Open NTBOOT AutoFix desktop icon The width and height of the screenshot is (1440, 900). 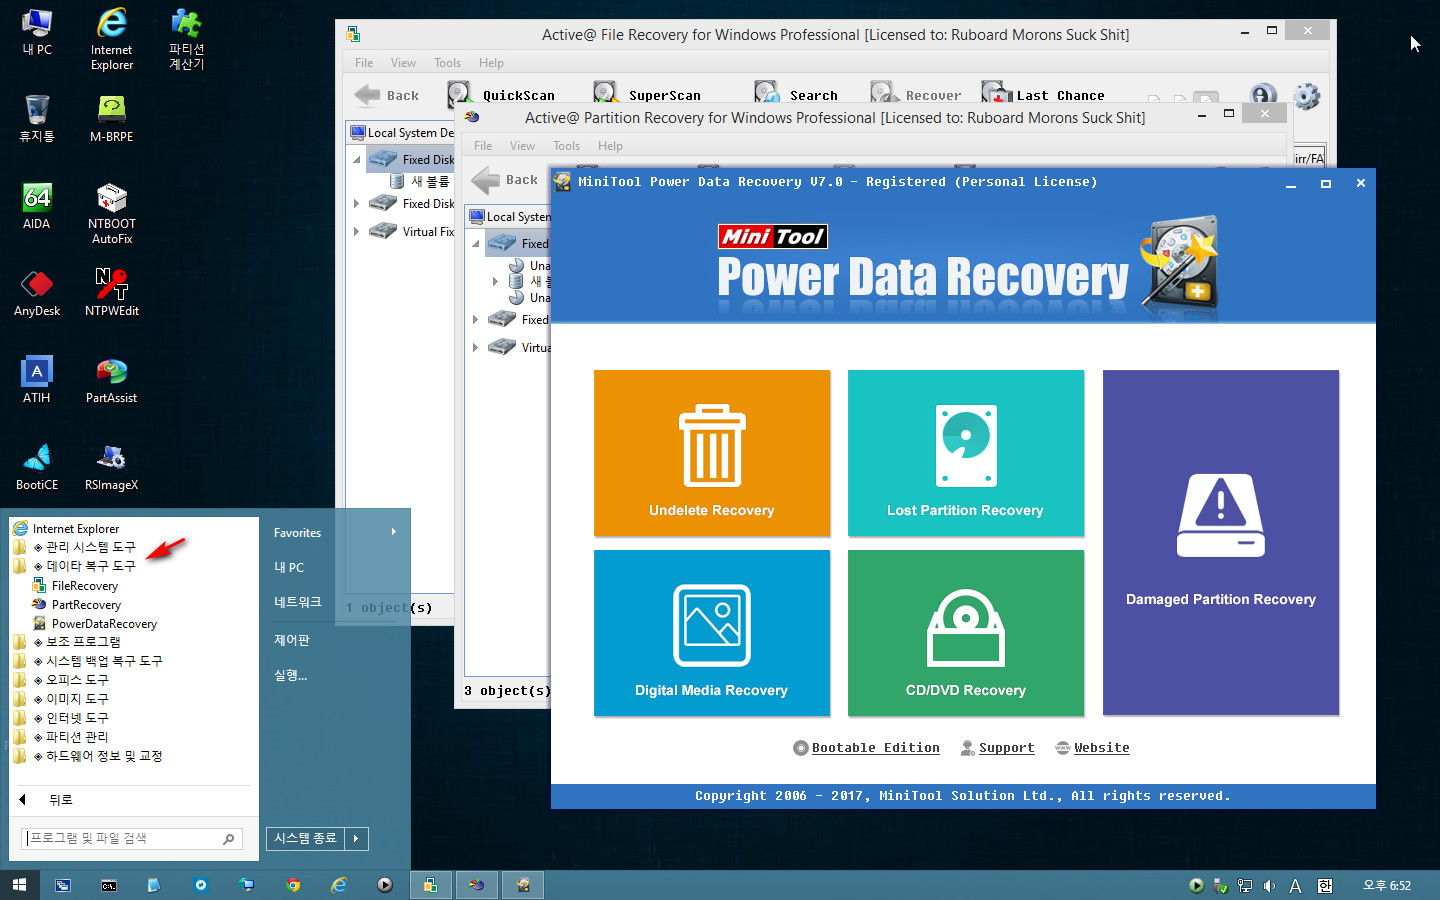pyautogui.click(x=112, y=213)
